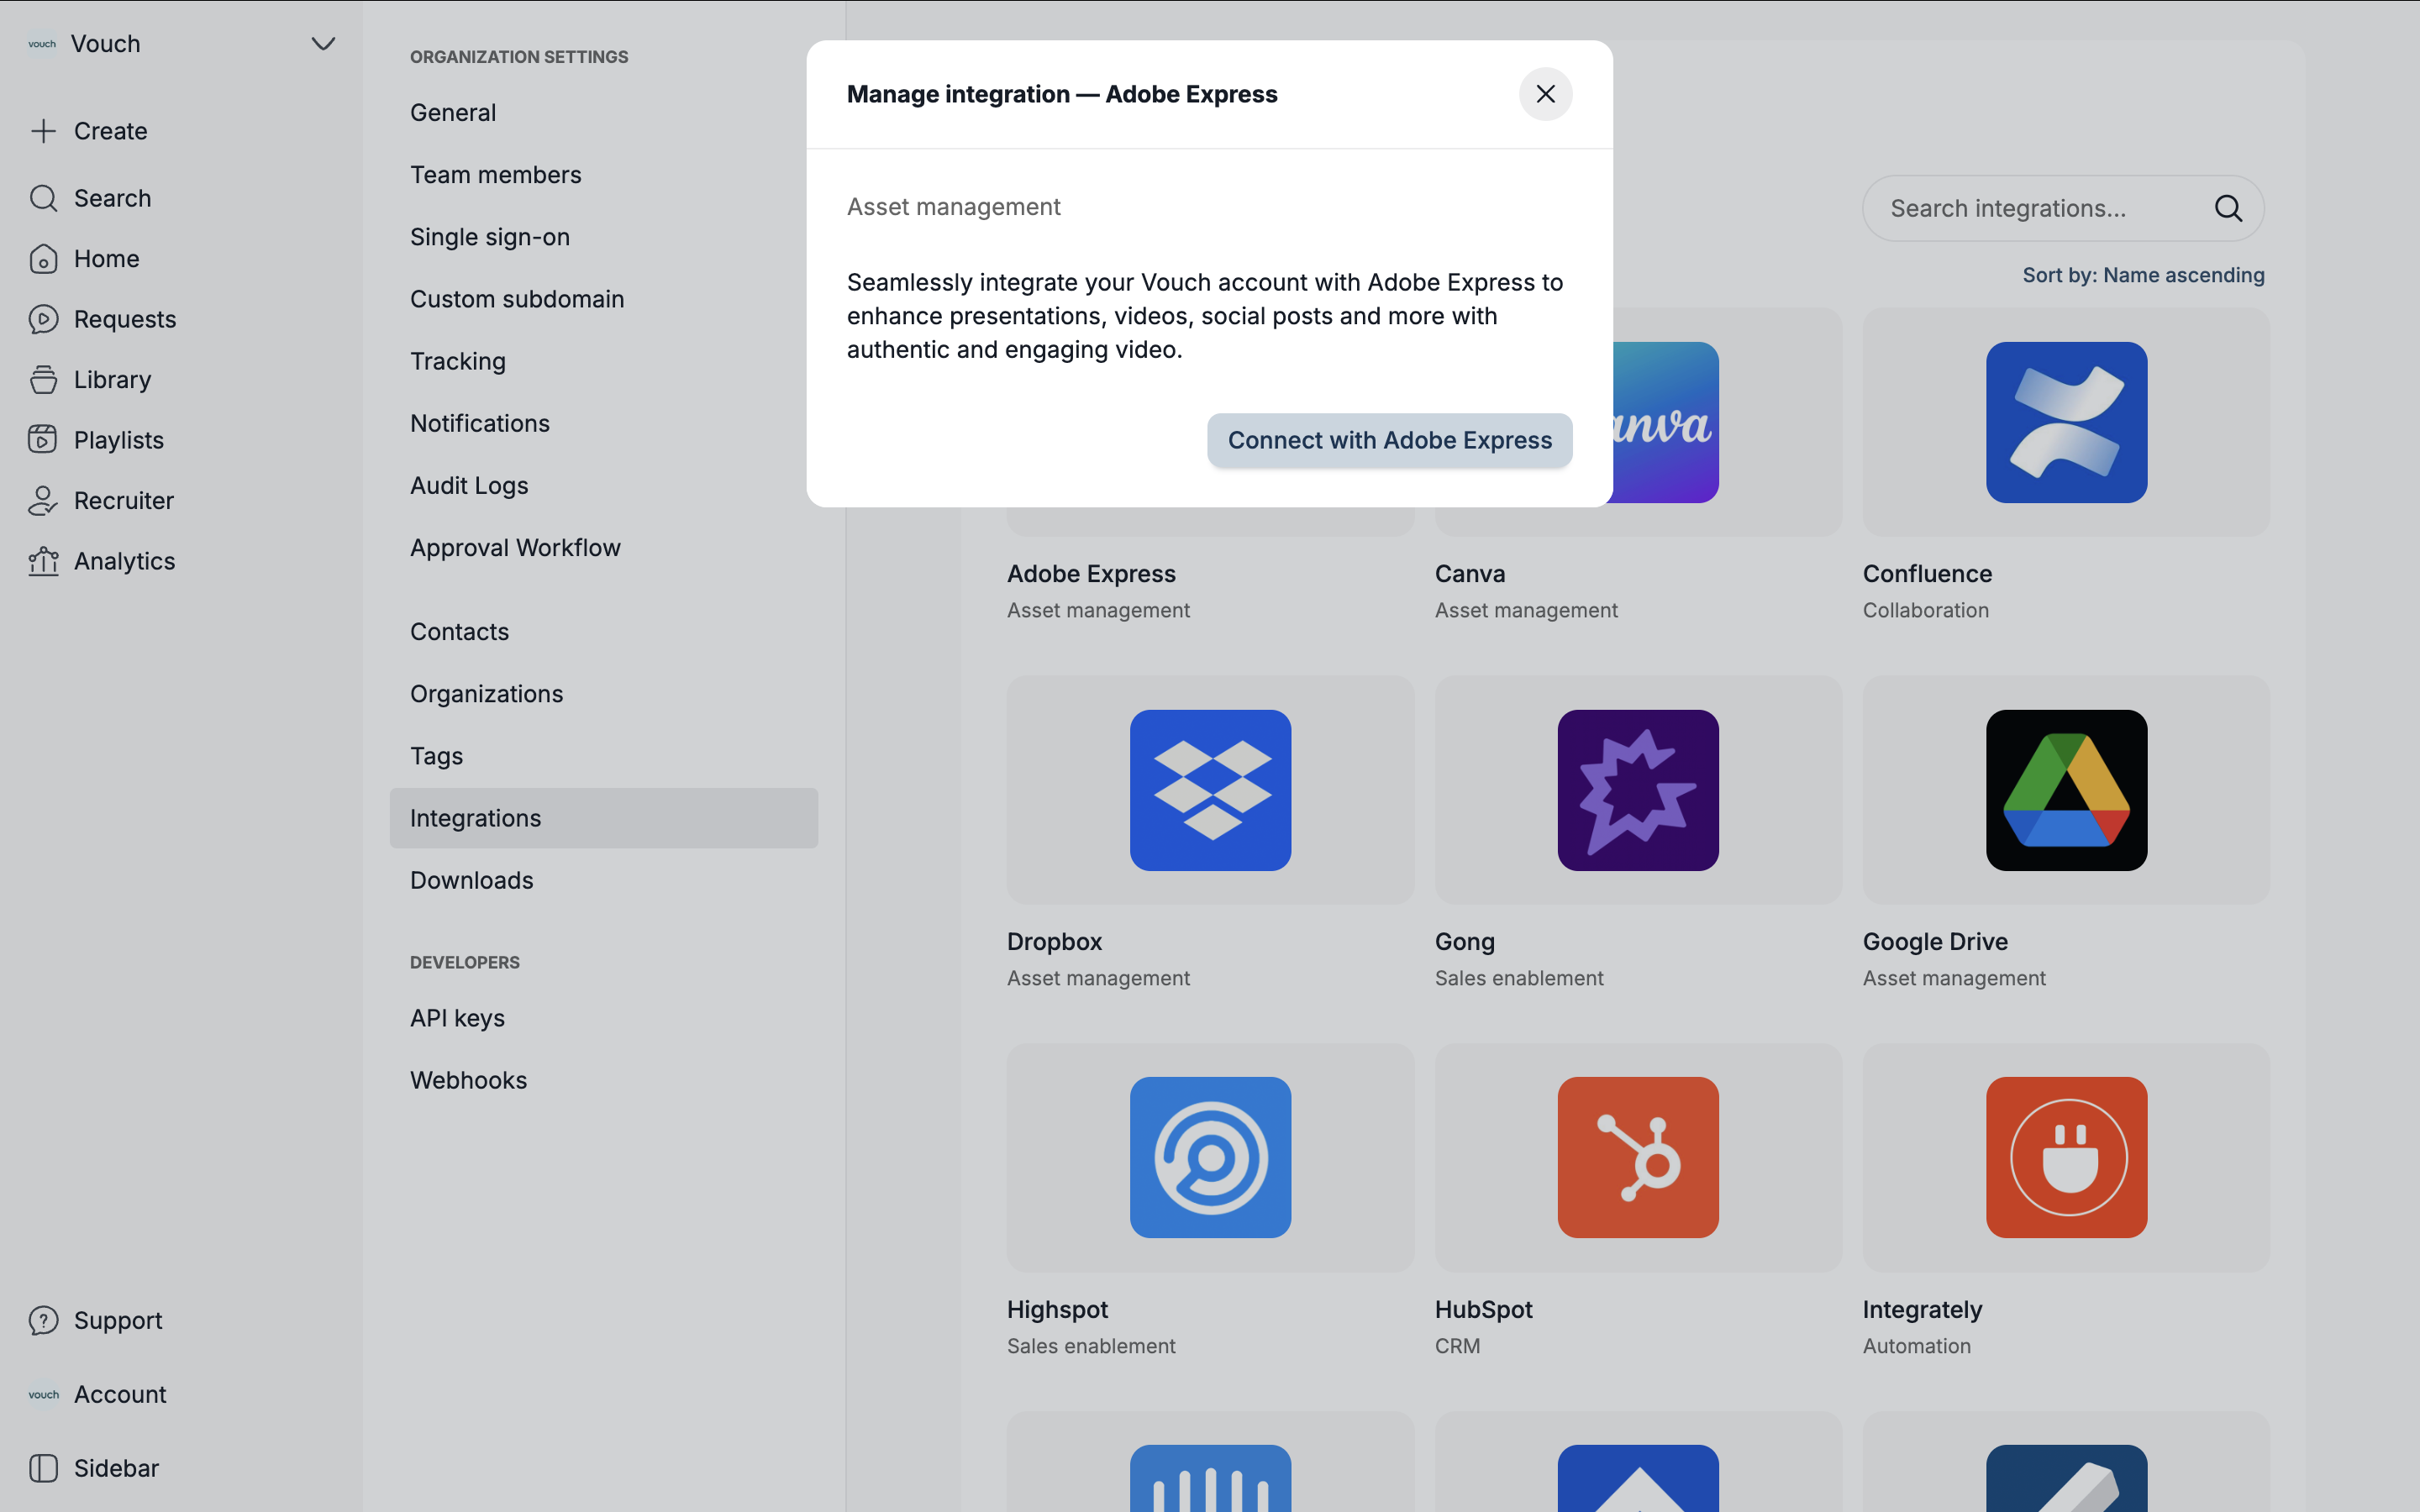Select Integrations in settings menu

click(603, 818)
